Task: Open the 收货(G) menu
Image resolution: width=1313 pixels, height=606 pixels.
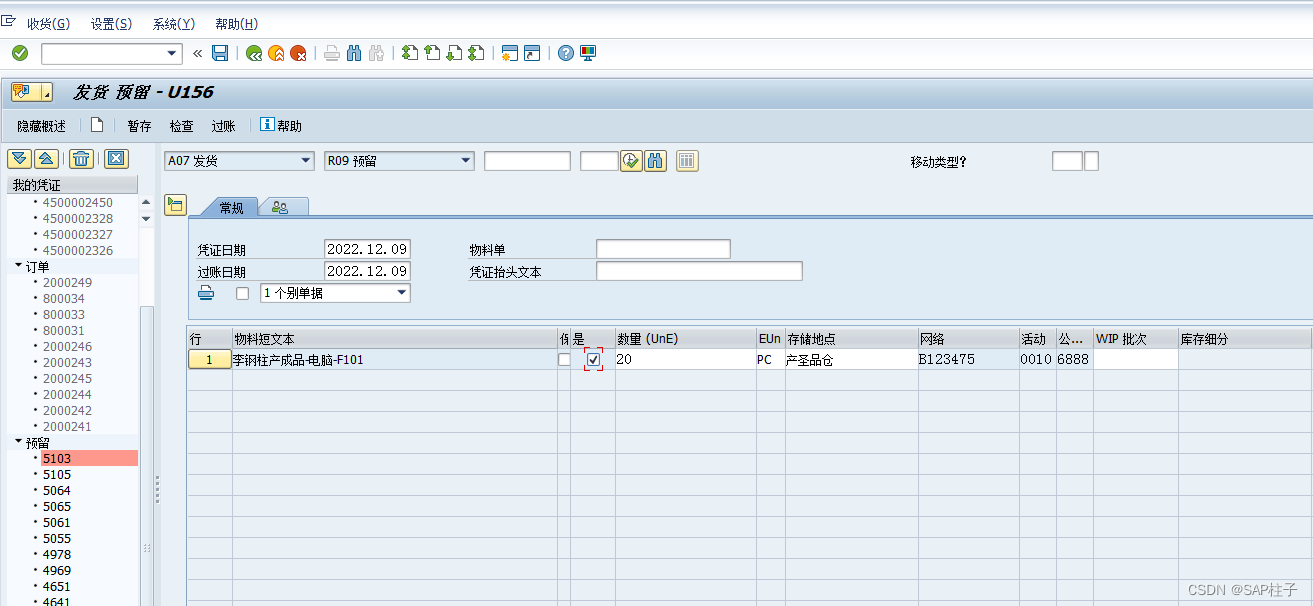Action: coord(48,24)
